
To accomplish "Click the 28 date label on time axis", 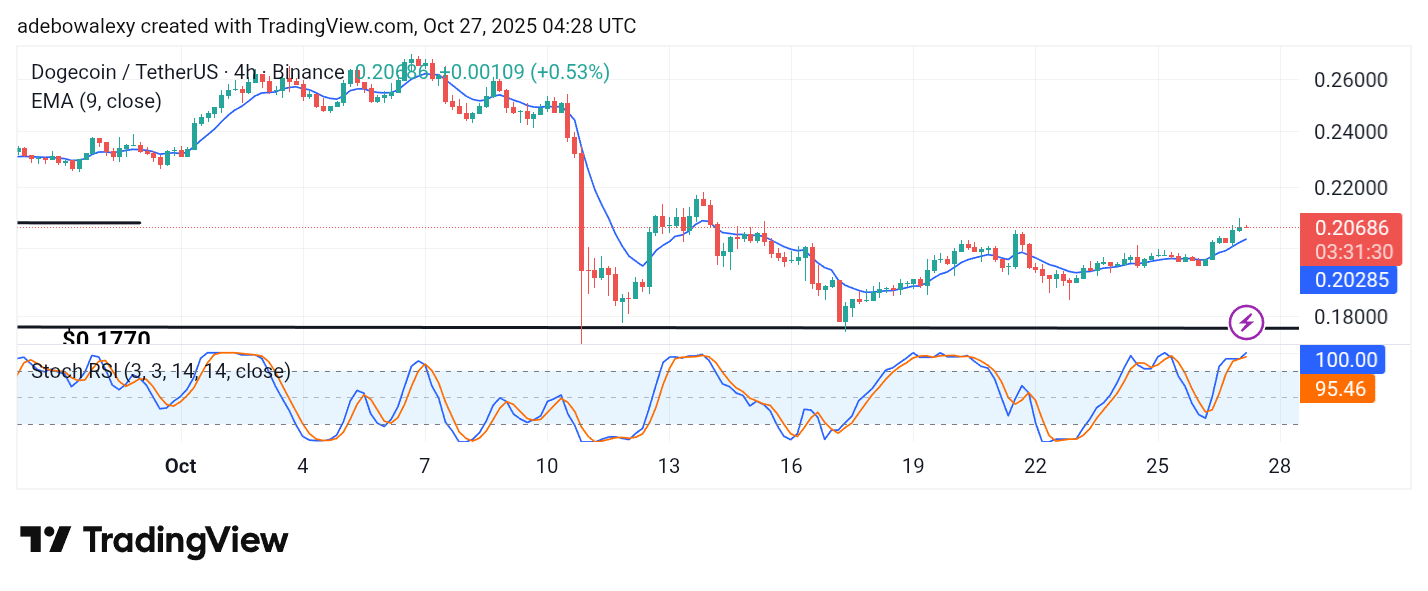I will click(x=1280, y=466).
